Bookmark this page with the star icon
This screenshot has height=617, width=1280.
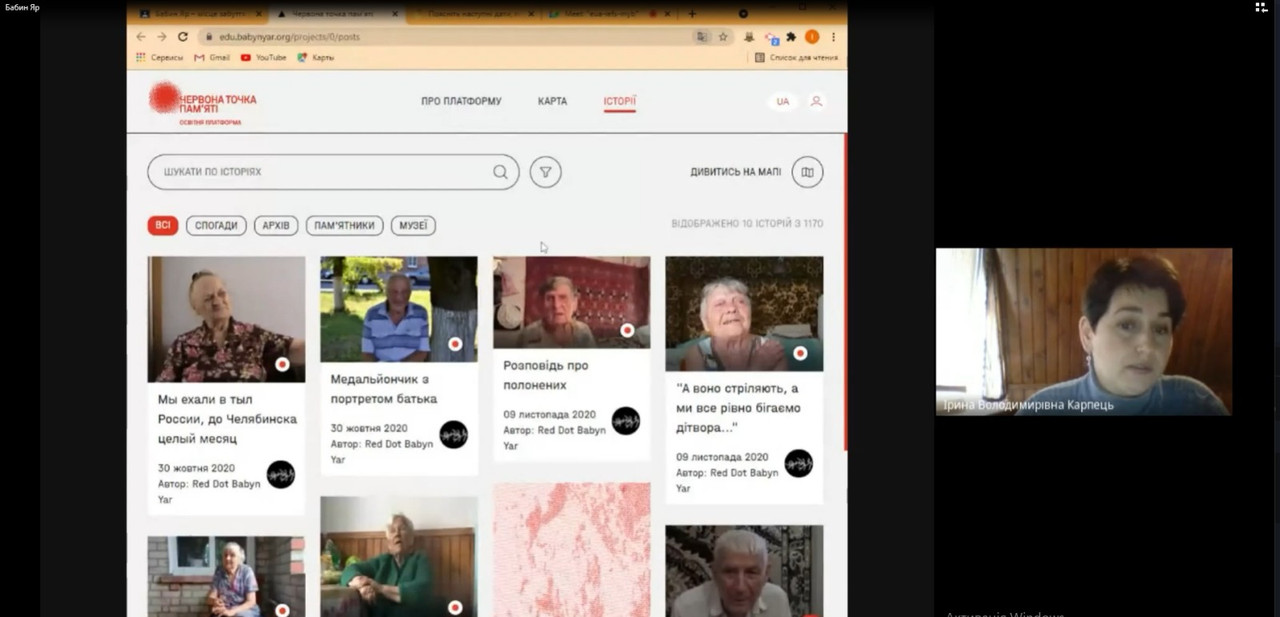point(723,37)
